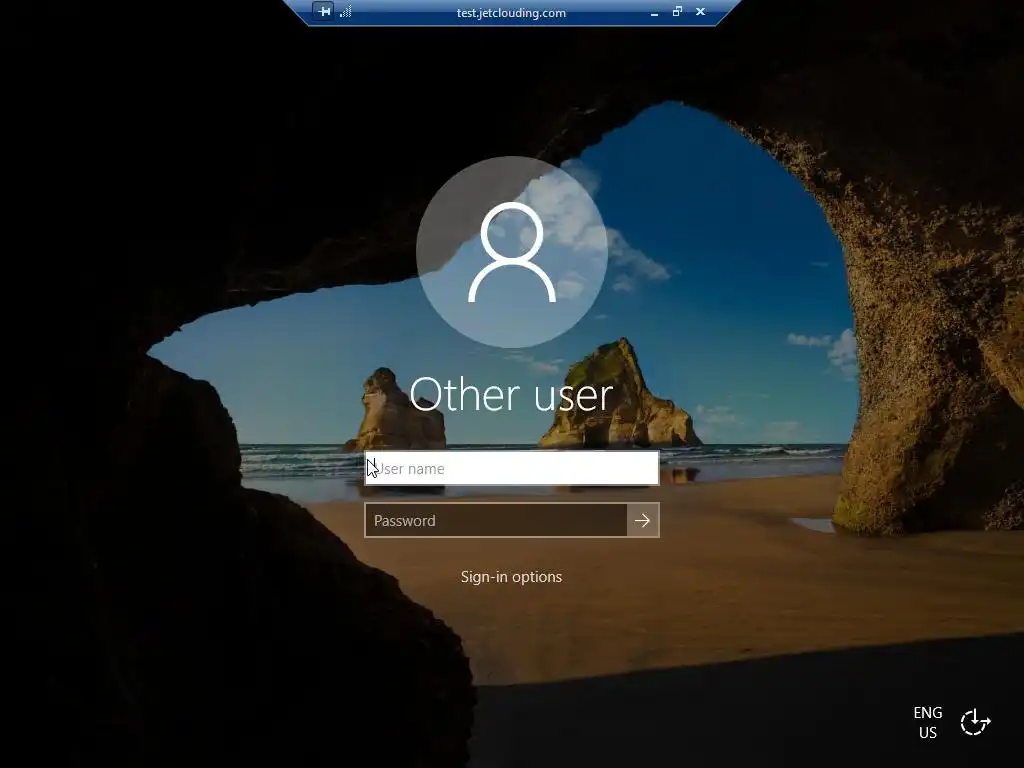The height and width of the screenshot is (768, 1024).
Task: Open Sign-in options
Action: pyautogui.click(x=511, y=577)
